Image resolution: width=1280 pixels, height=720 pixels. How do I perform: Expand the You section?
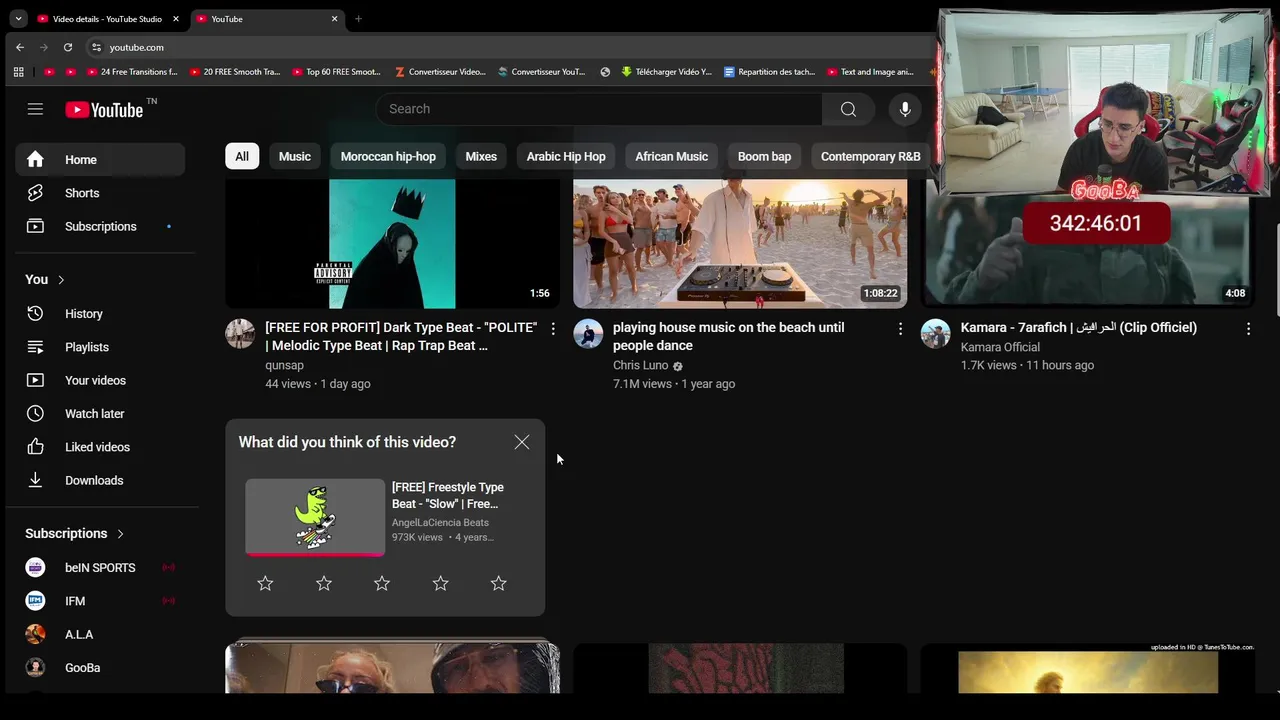45,280
